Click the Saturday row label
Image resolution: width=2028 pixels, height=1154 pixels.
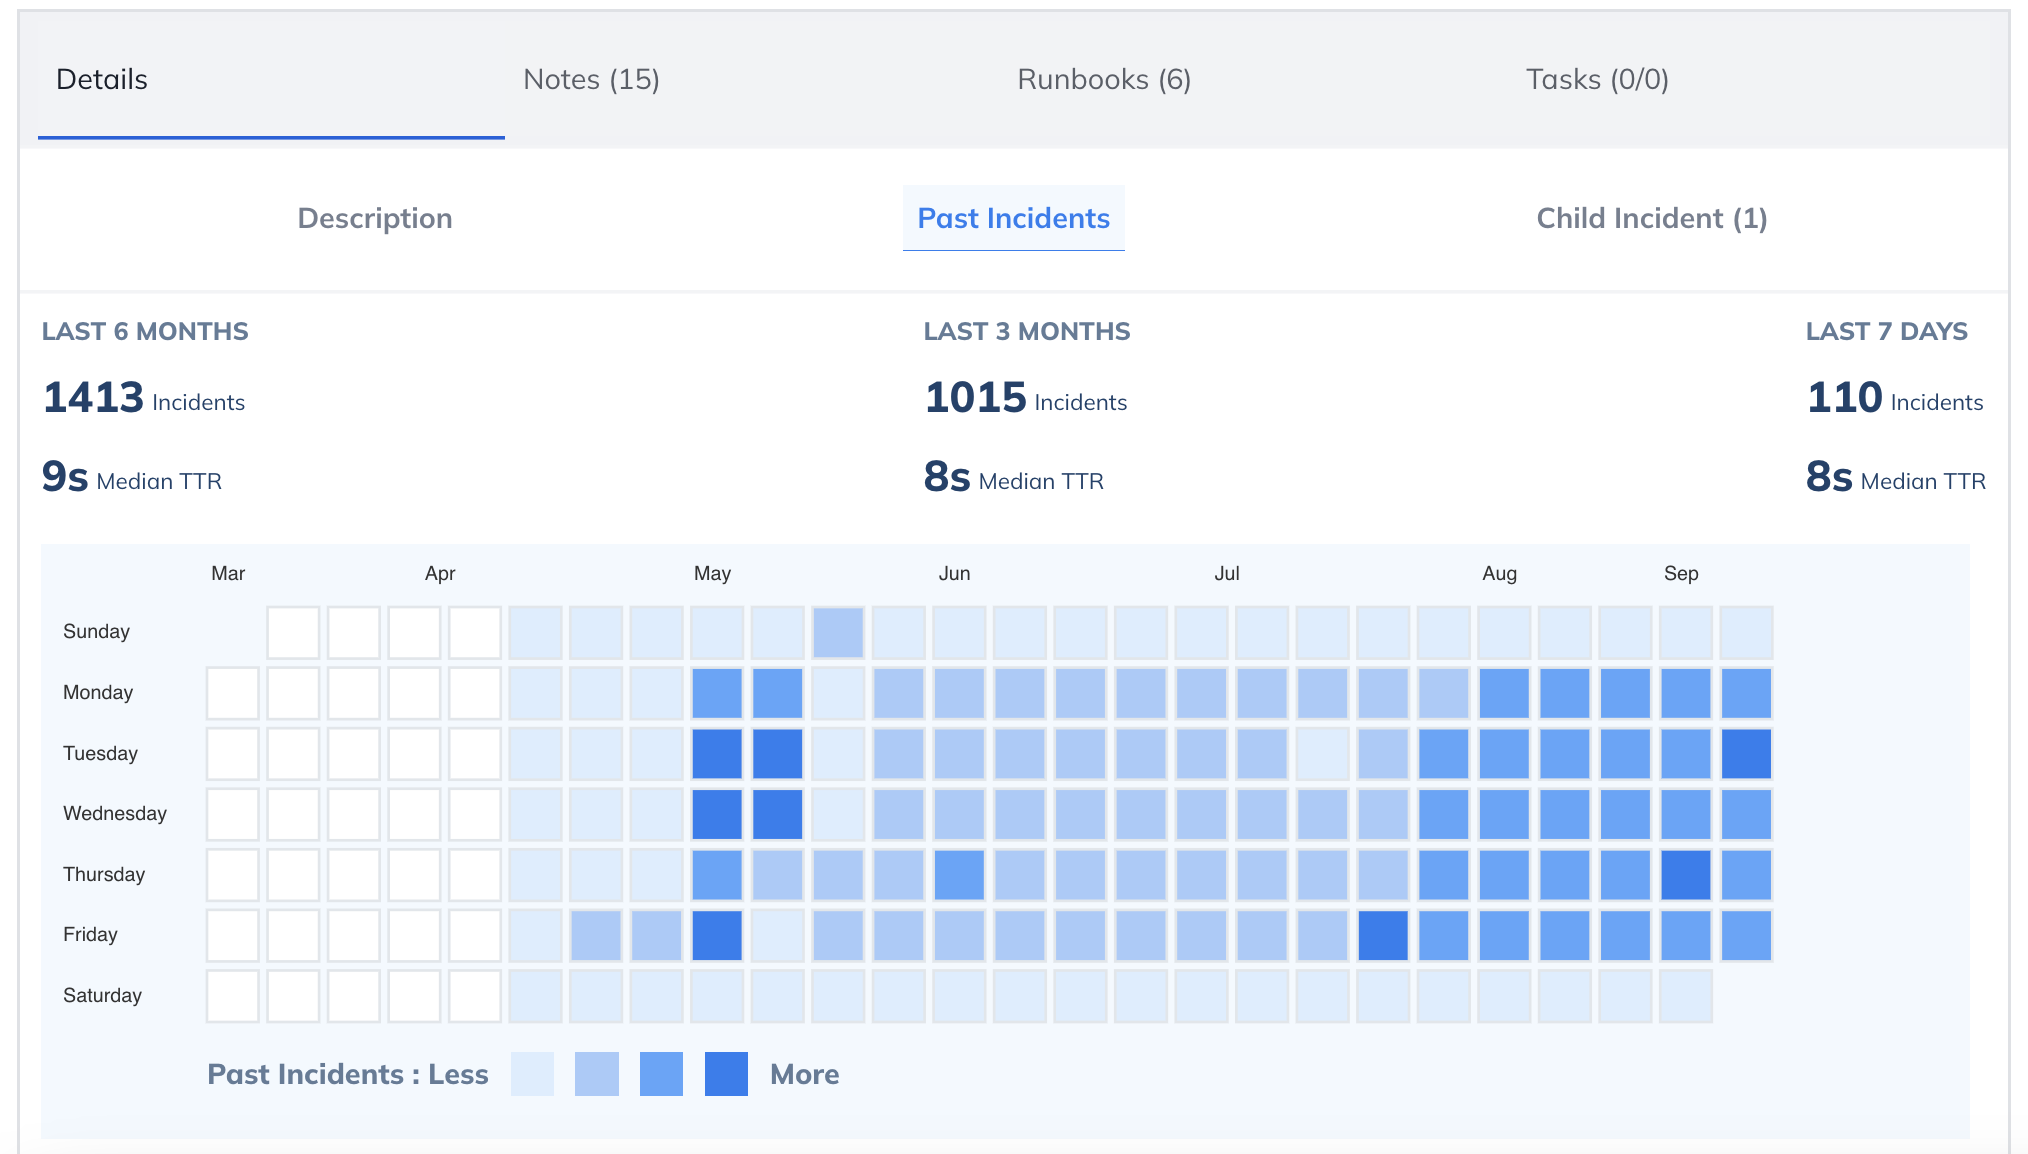pyautogui.click(x=102, y=994)
